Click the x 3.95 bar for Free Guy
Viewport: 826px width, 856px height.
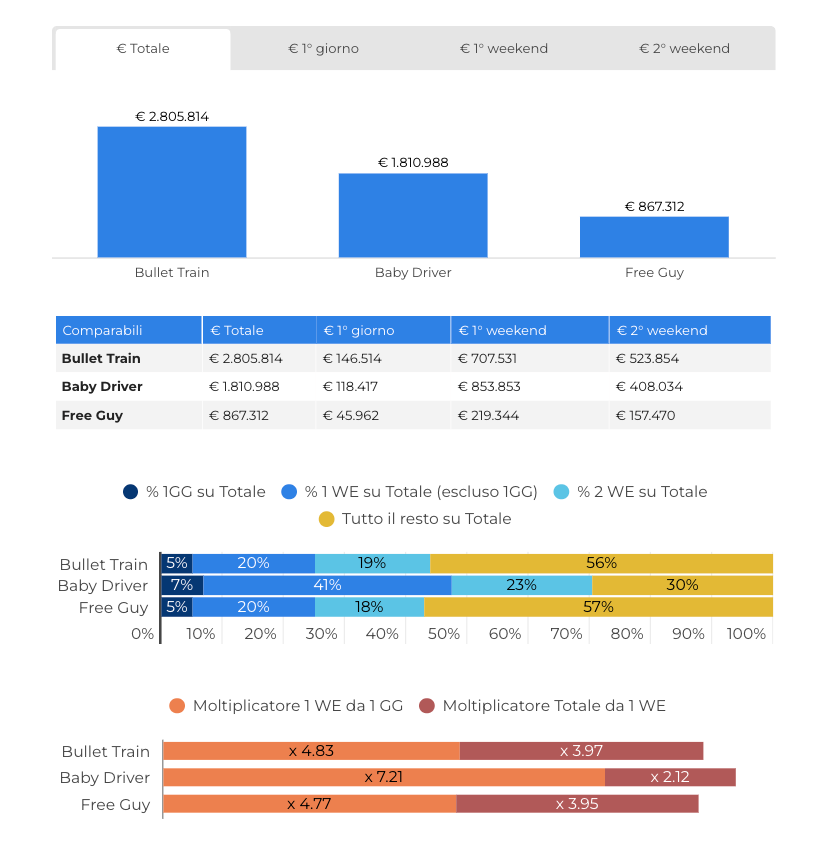(578, 804)
